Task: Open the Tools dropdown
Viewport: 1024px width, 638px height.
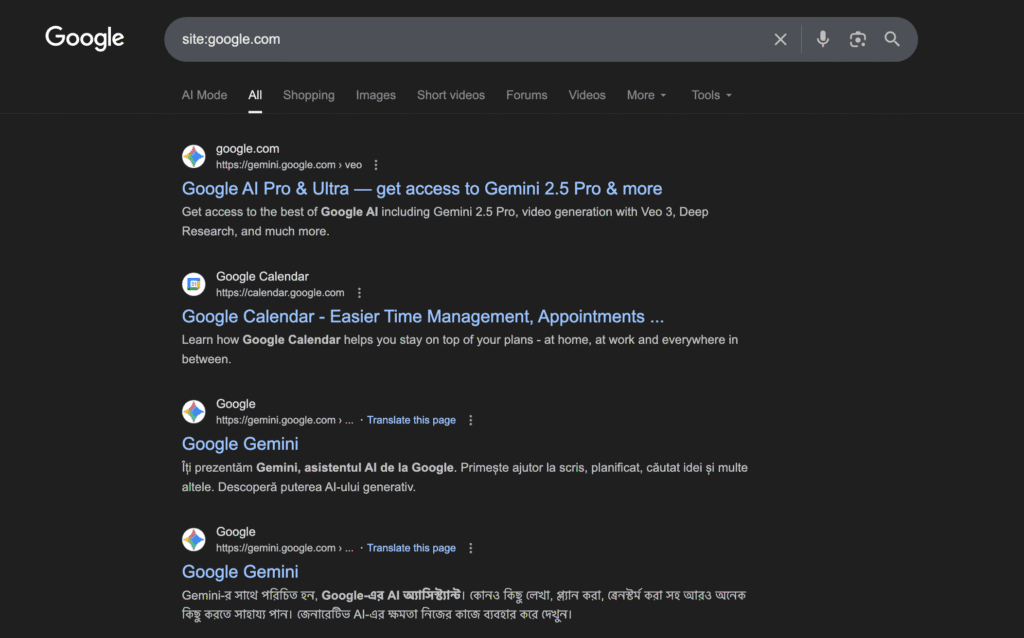Action: click(x=710, y=94)
